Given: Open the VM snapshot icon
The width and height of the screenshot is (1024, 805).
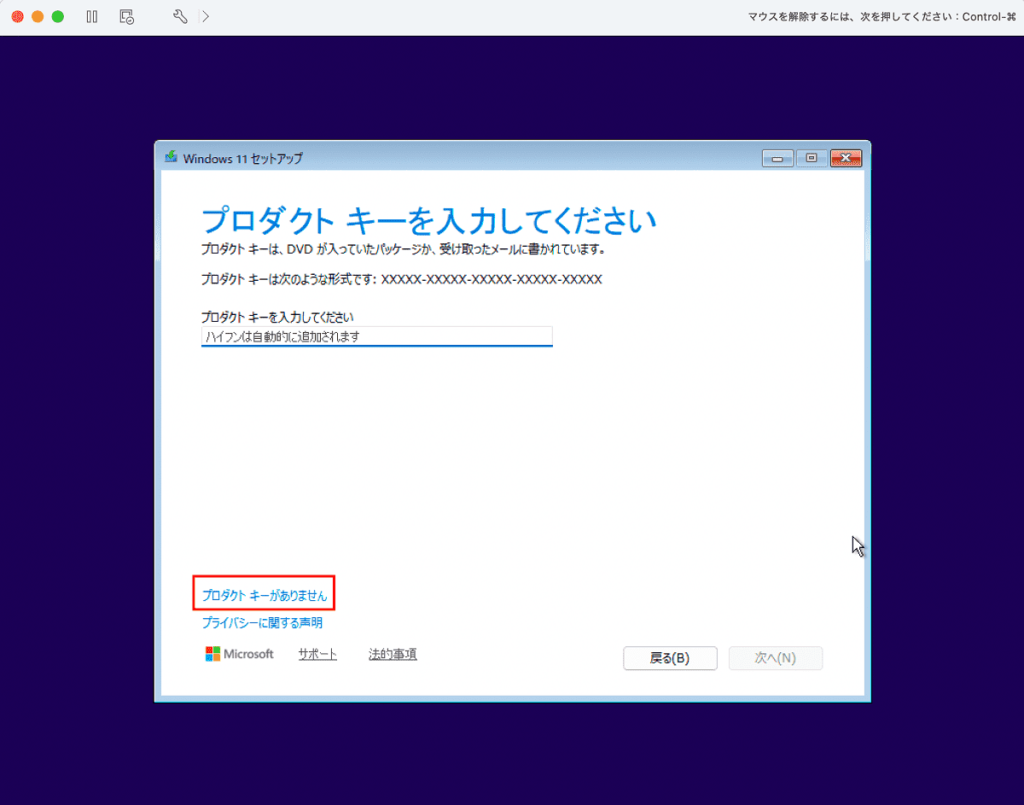Looking at the screenshot, I should coord(127,17).
